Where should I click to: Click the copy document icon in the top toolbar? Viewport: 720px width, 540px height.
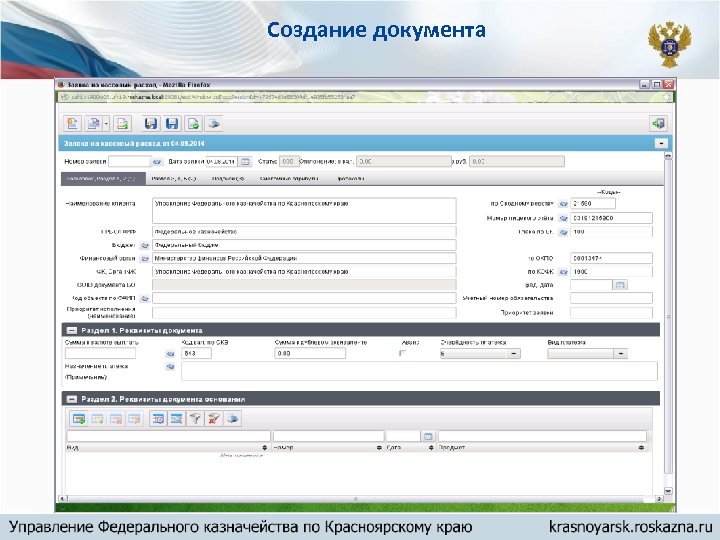pos(93,124)
